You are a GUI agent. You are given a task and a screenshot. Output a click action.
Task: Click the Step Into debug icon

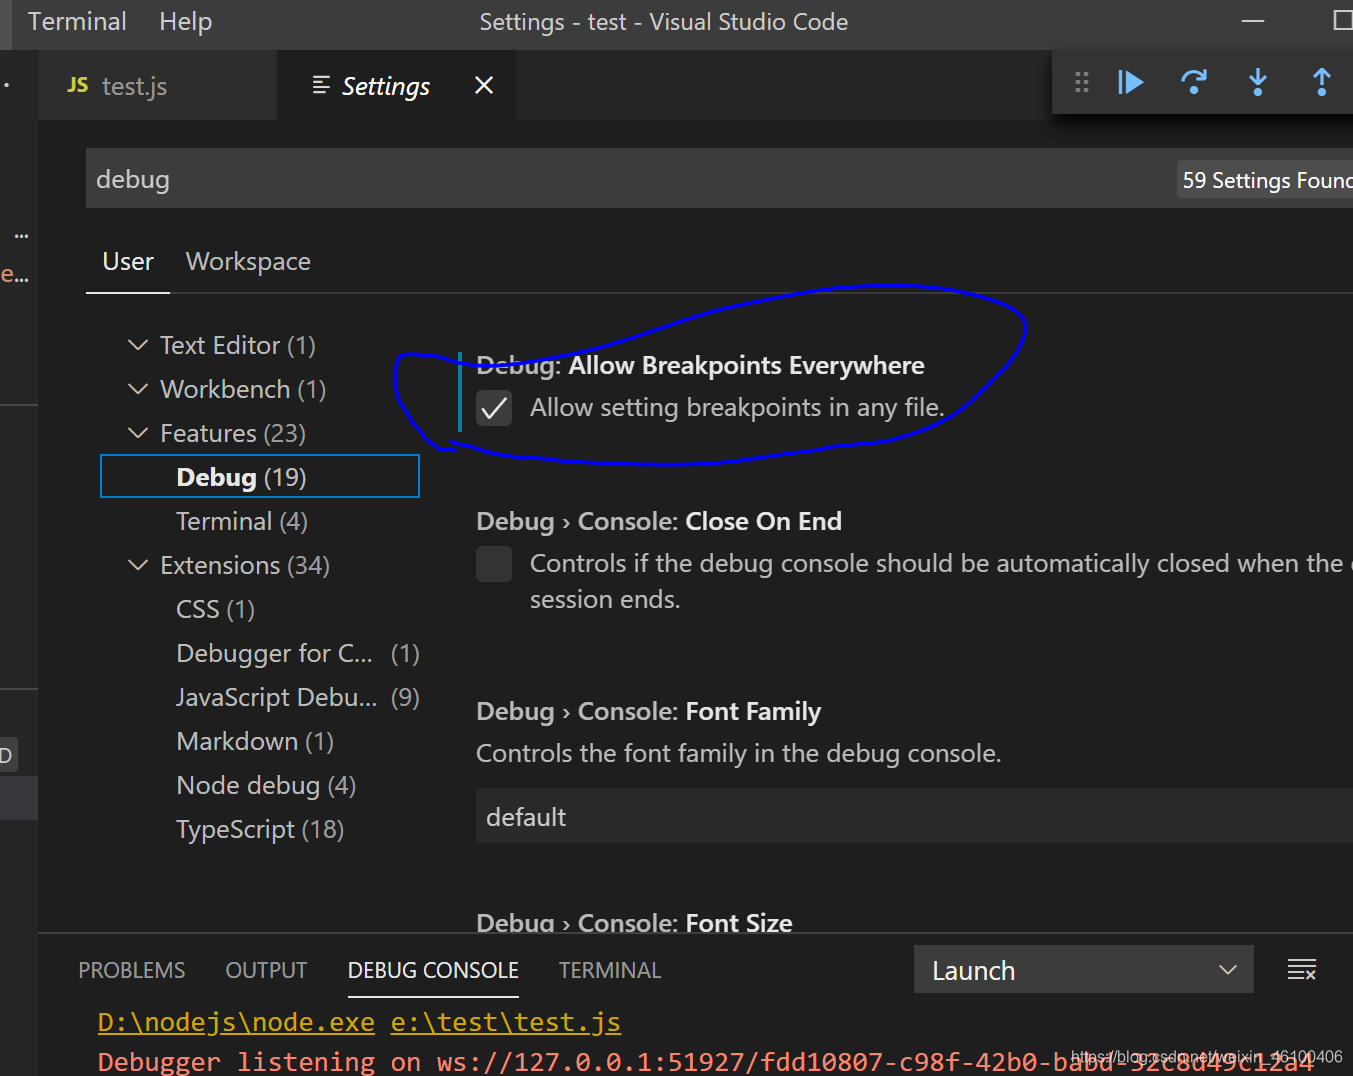click(x=1258, y=82)
